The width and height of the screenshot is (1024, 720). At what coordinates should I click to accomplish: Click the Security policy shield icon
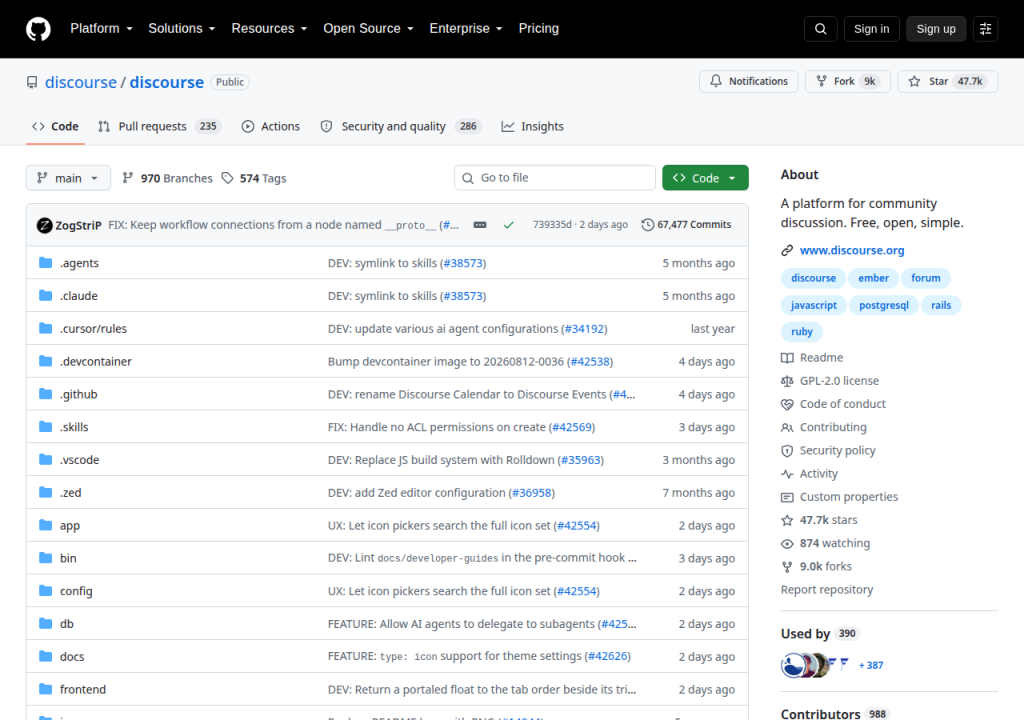click(787, 451)
